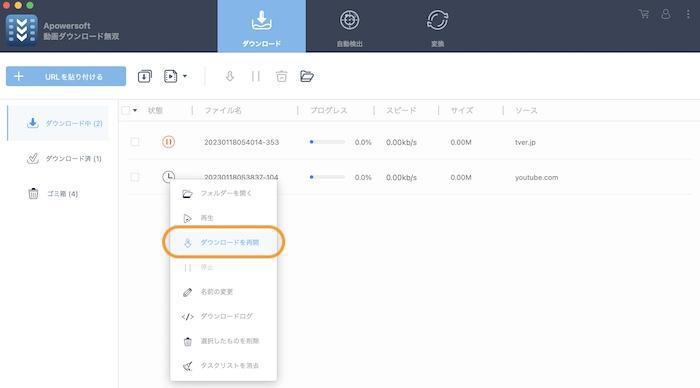
Task: Click the toolbar resume download icon
Action: coord(229,76)
